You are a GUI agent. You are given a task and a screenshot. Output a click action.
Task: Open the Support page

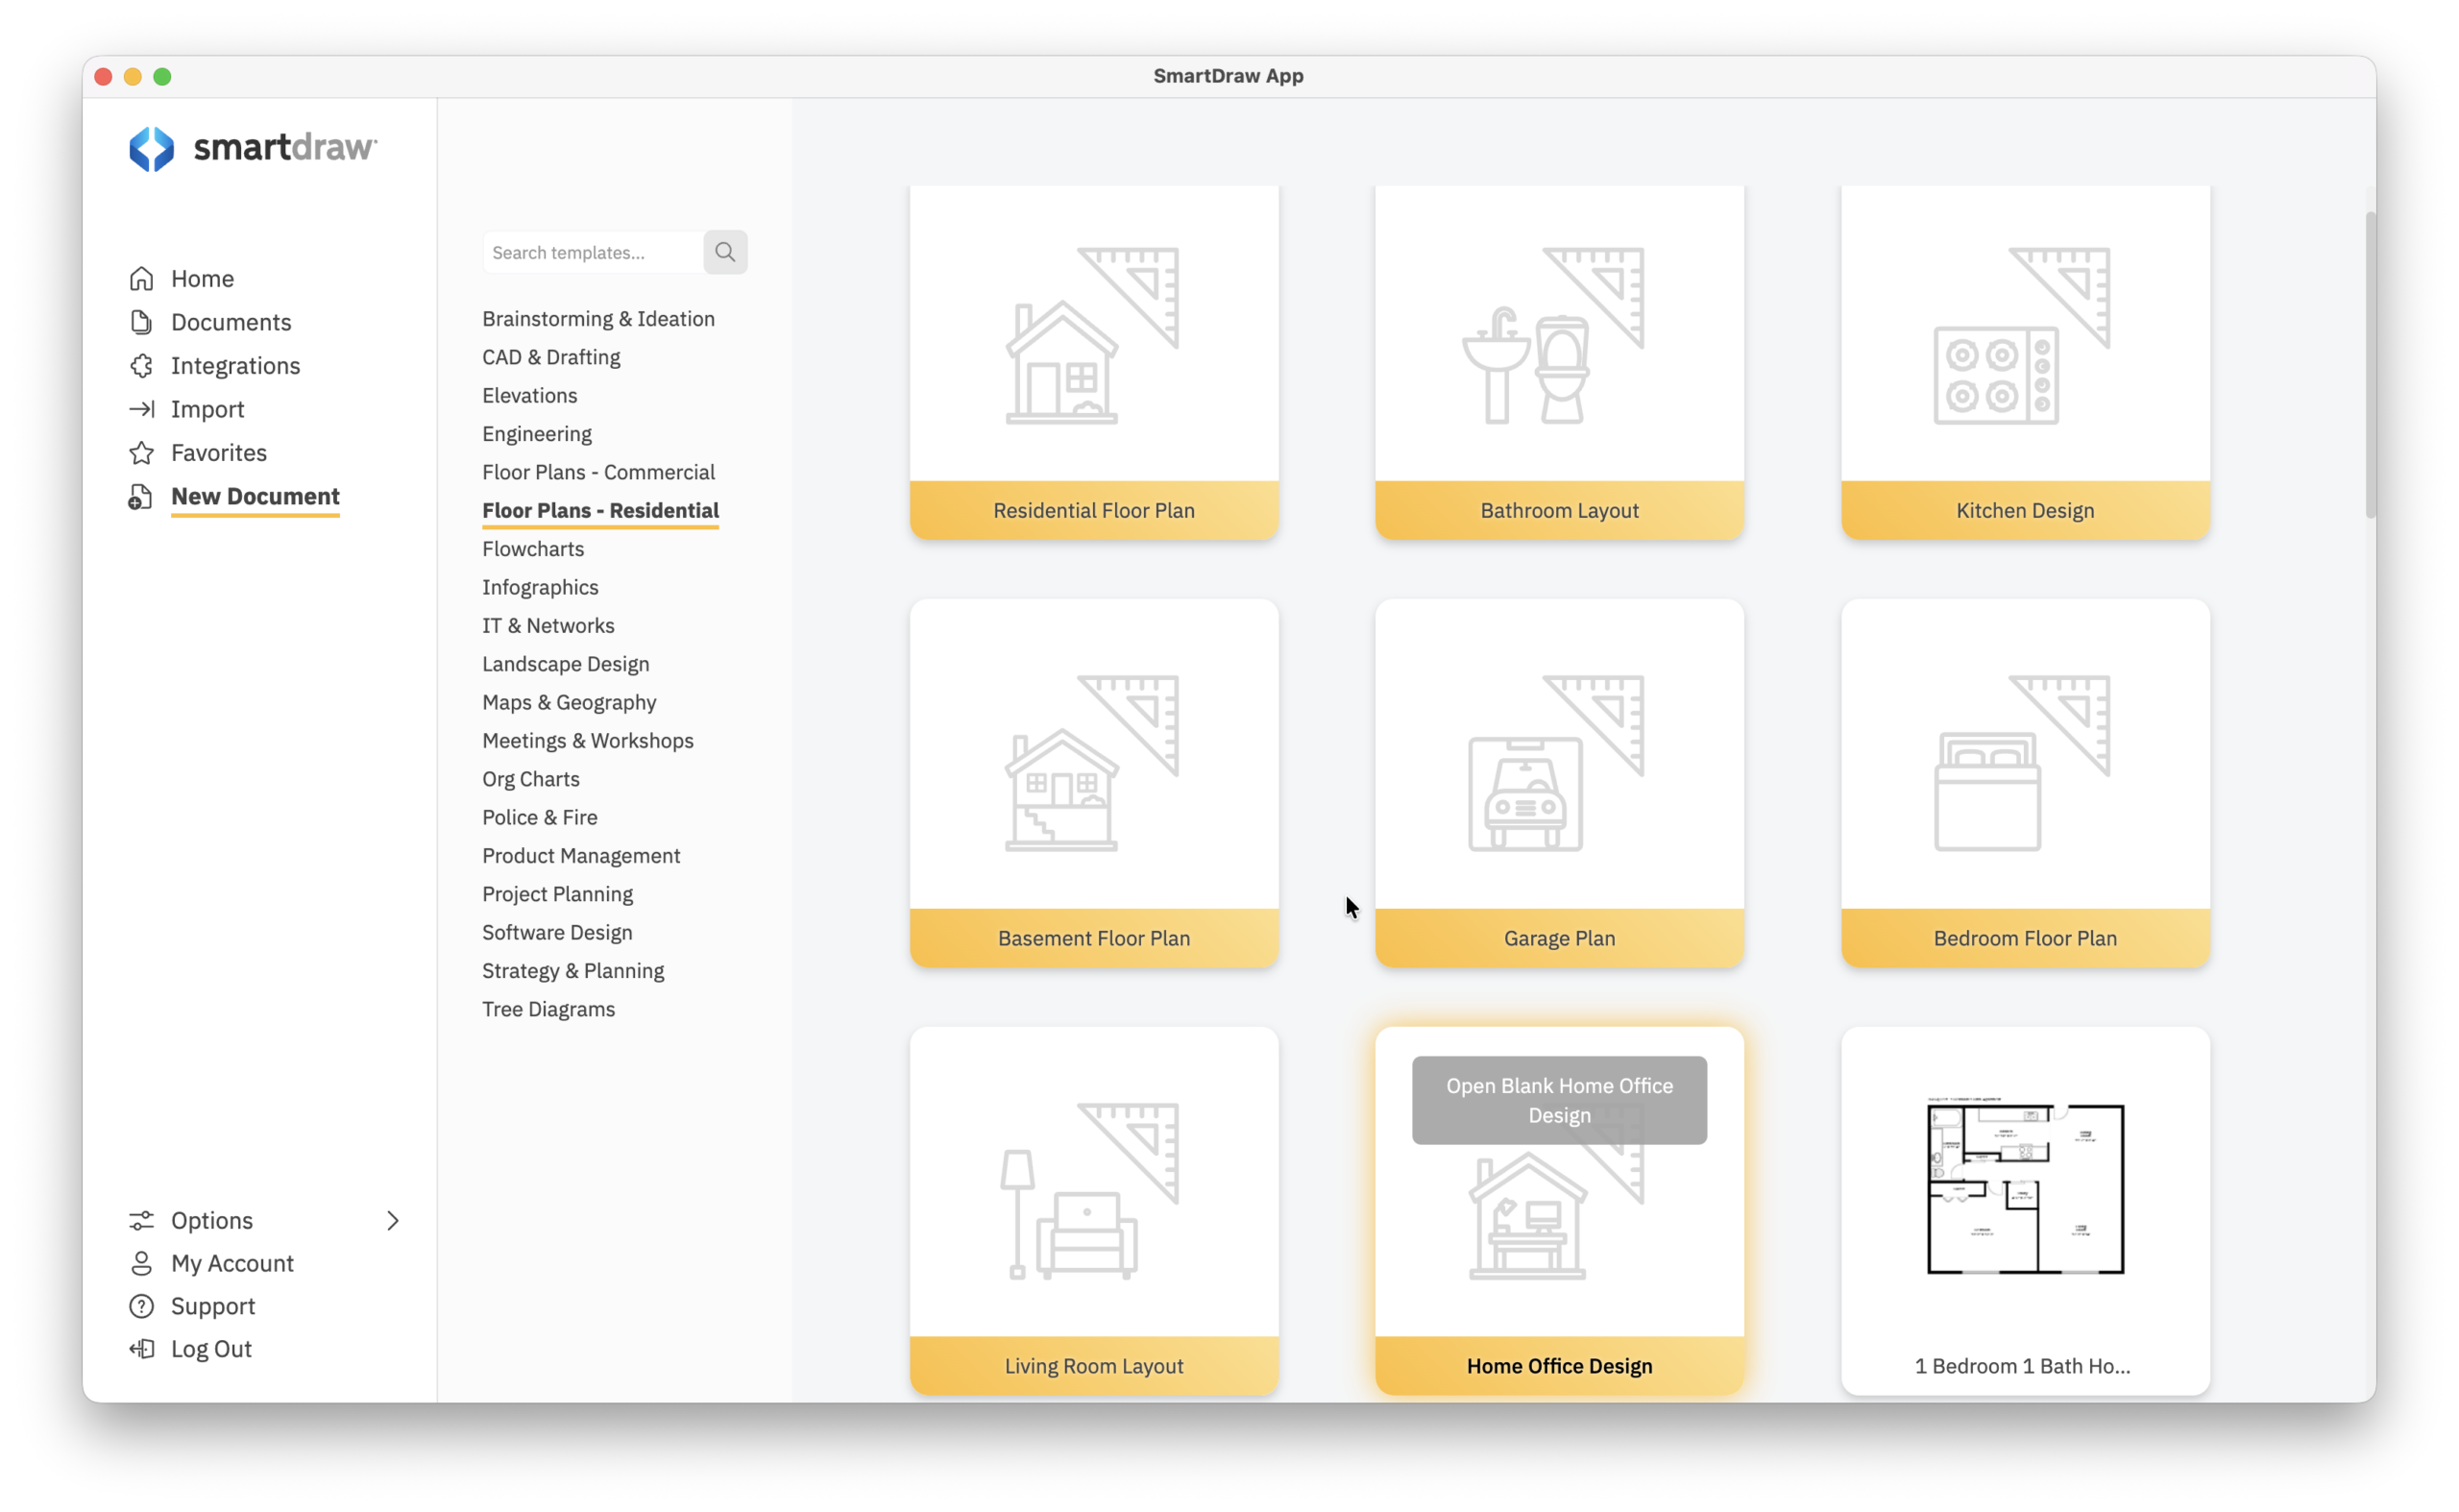[x=213, y=1306]
